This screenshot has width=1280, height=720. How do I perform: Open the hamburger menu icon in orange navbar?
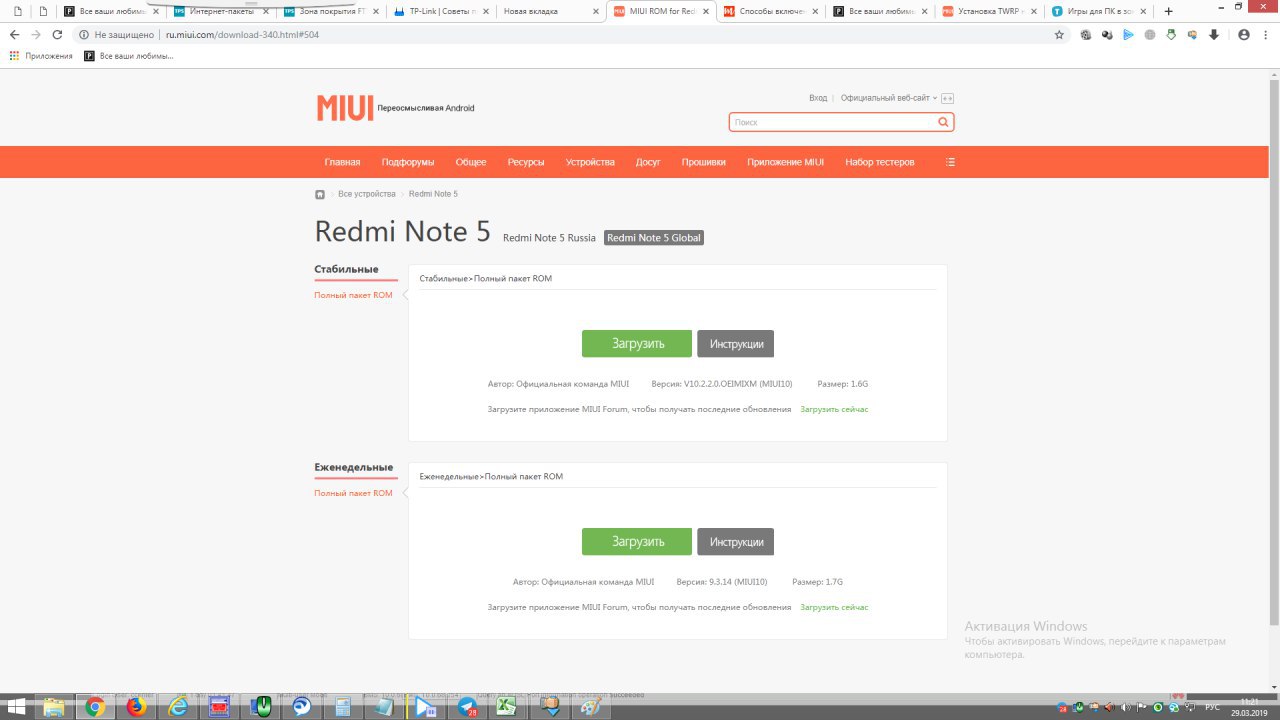click(x=950, y=162)
